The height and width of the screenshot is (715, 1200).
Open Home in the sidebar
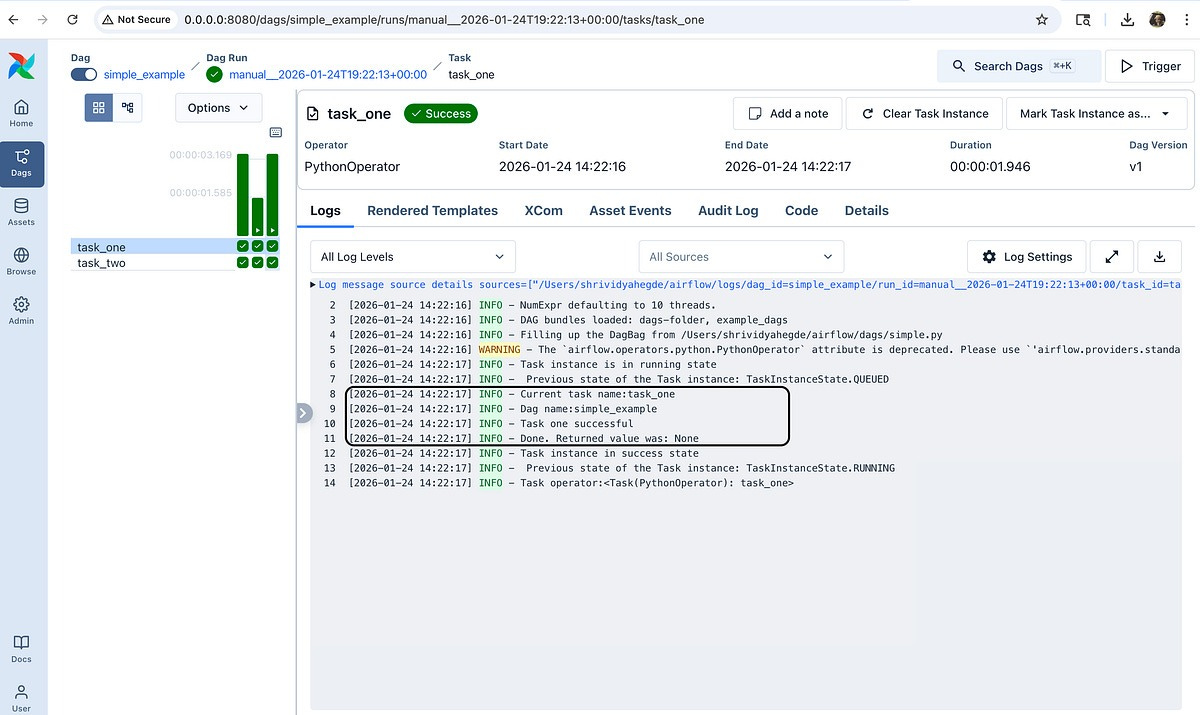point(21,114)
